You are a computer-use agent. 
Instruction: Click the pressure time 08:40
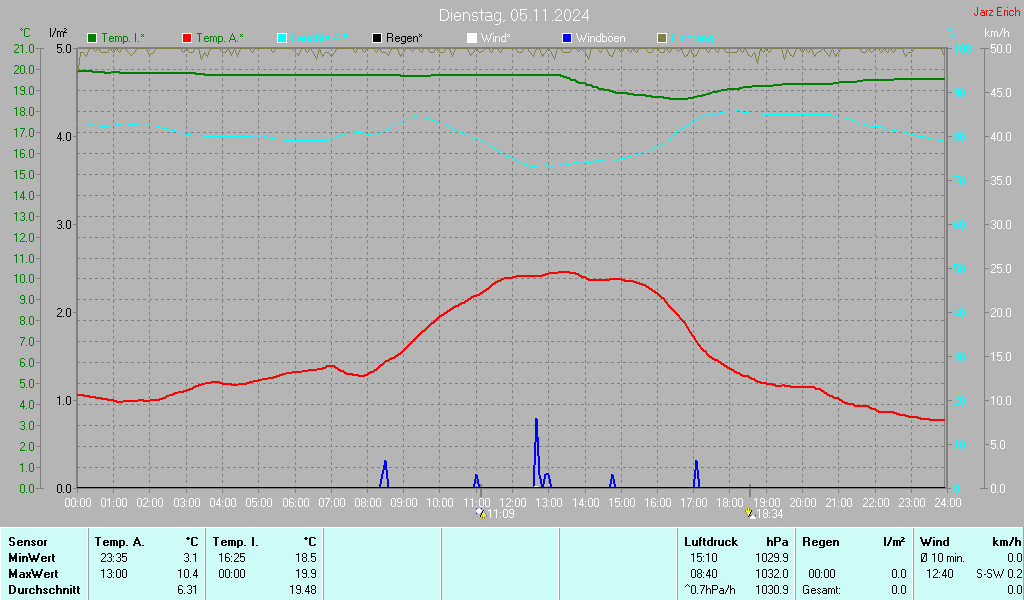703,574
